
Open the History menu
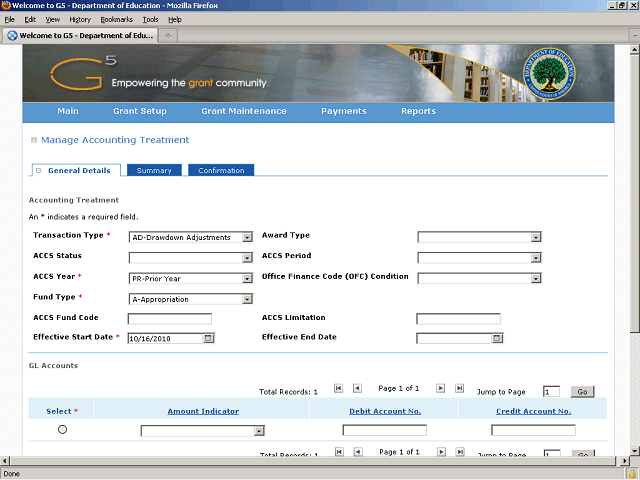[x=80, y=20]
